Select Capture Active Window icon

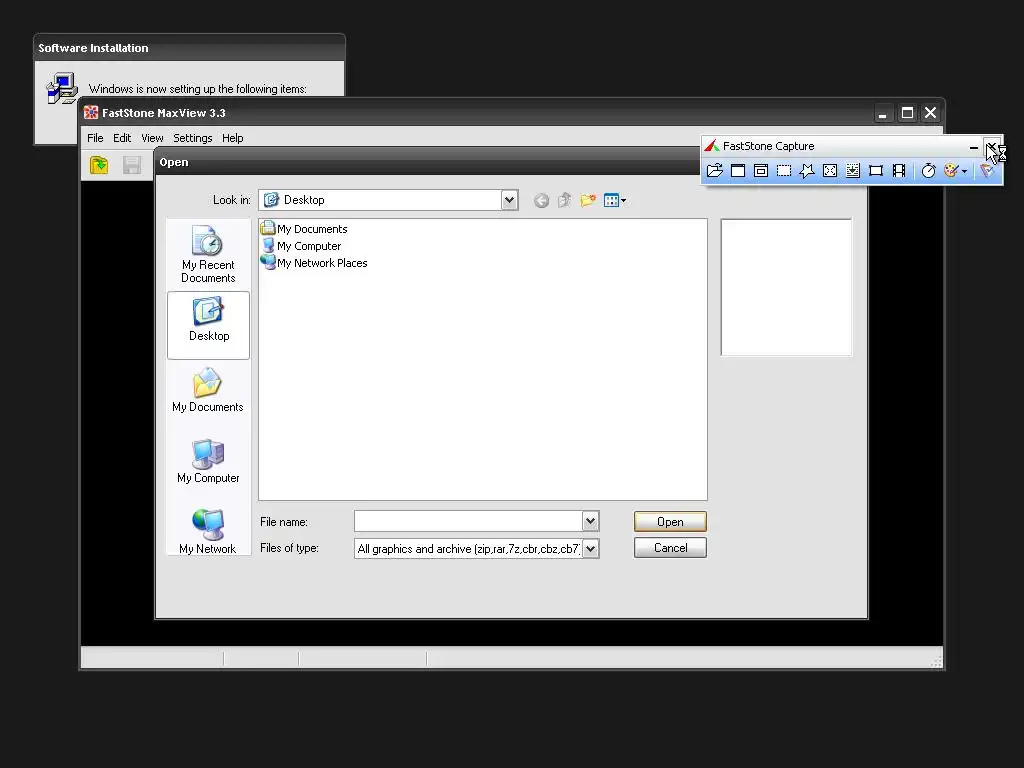pos(738,170)
